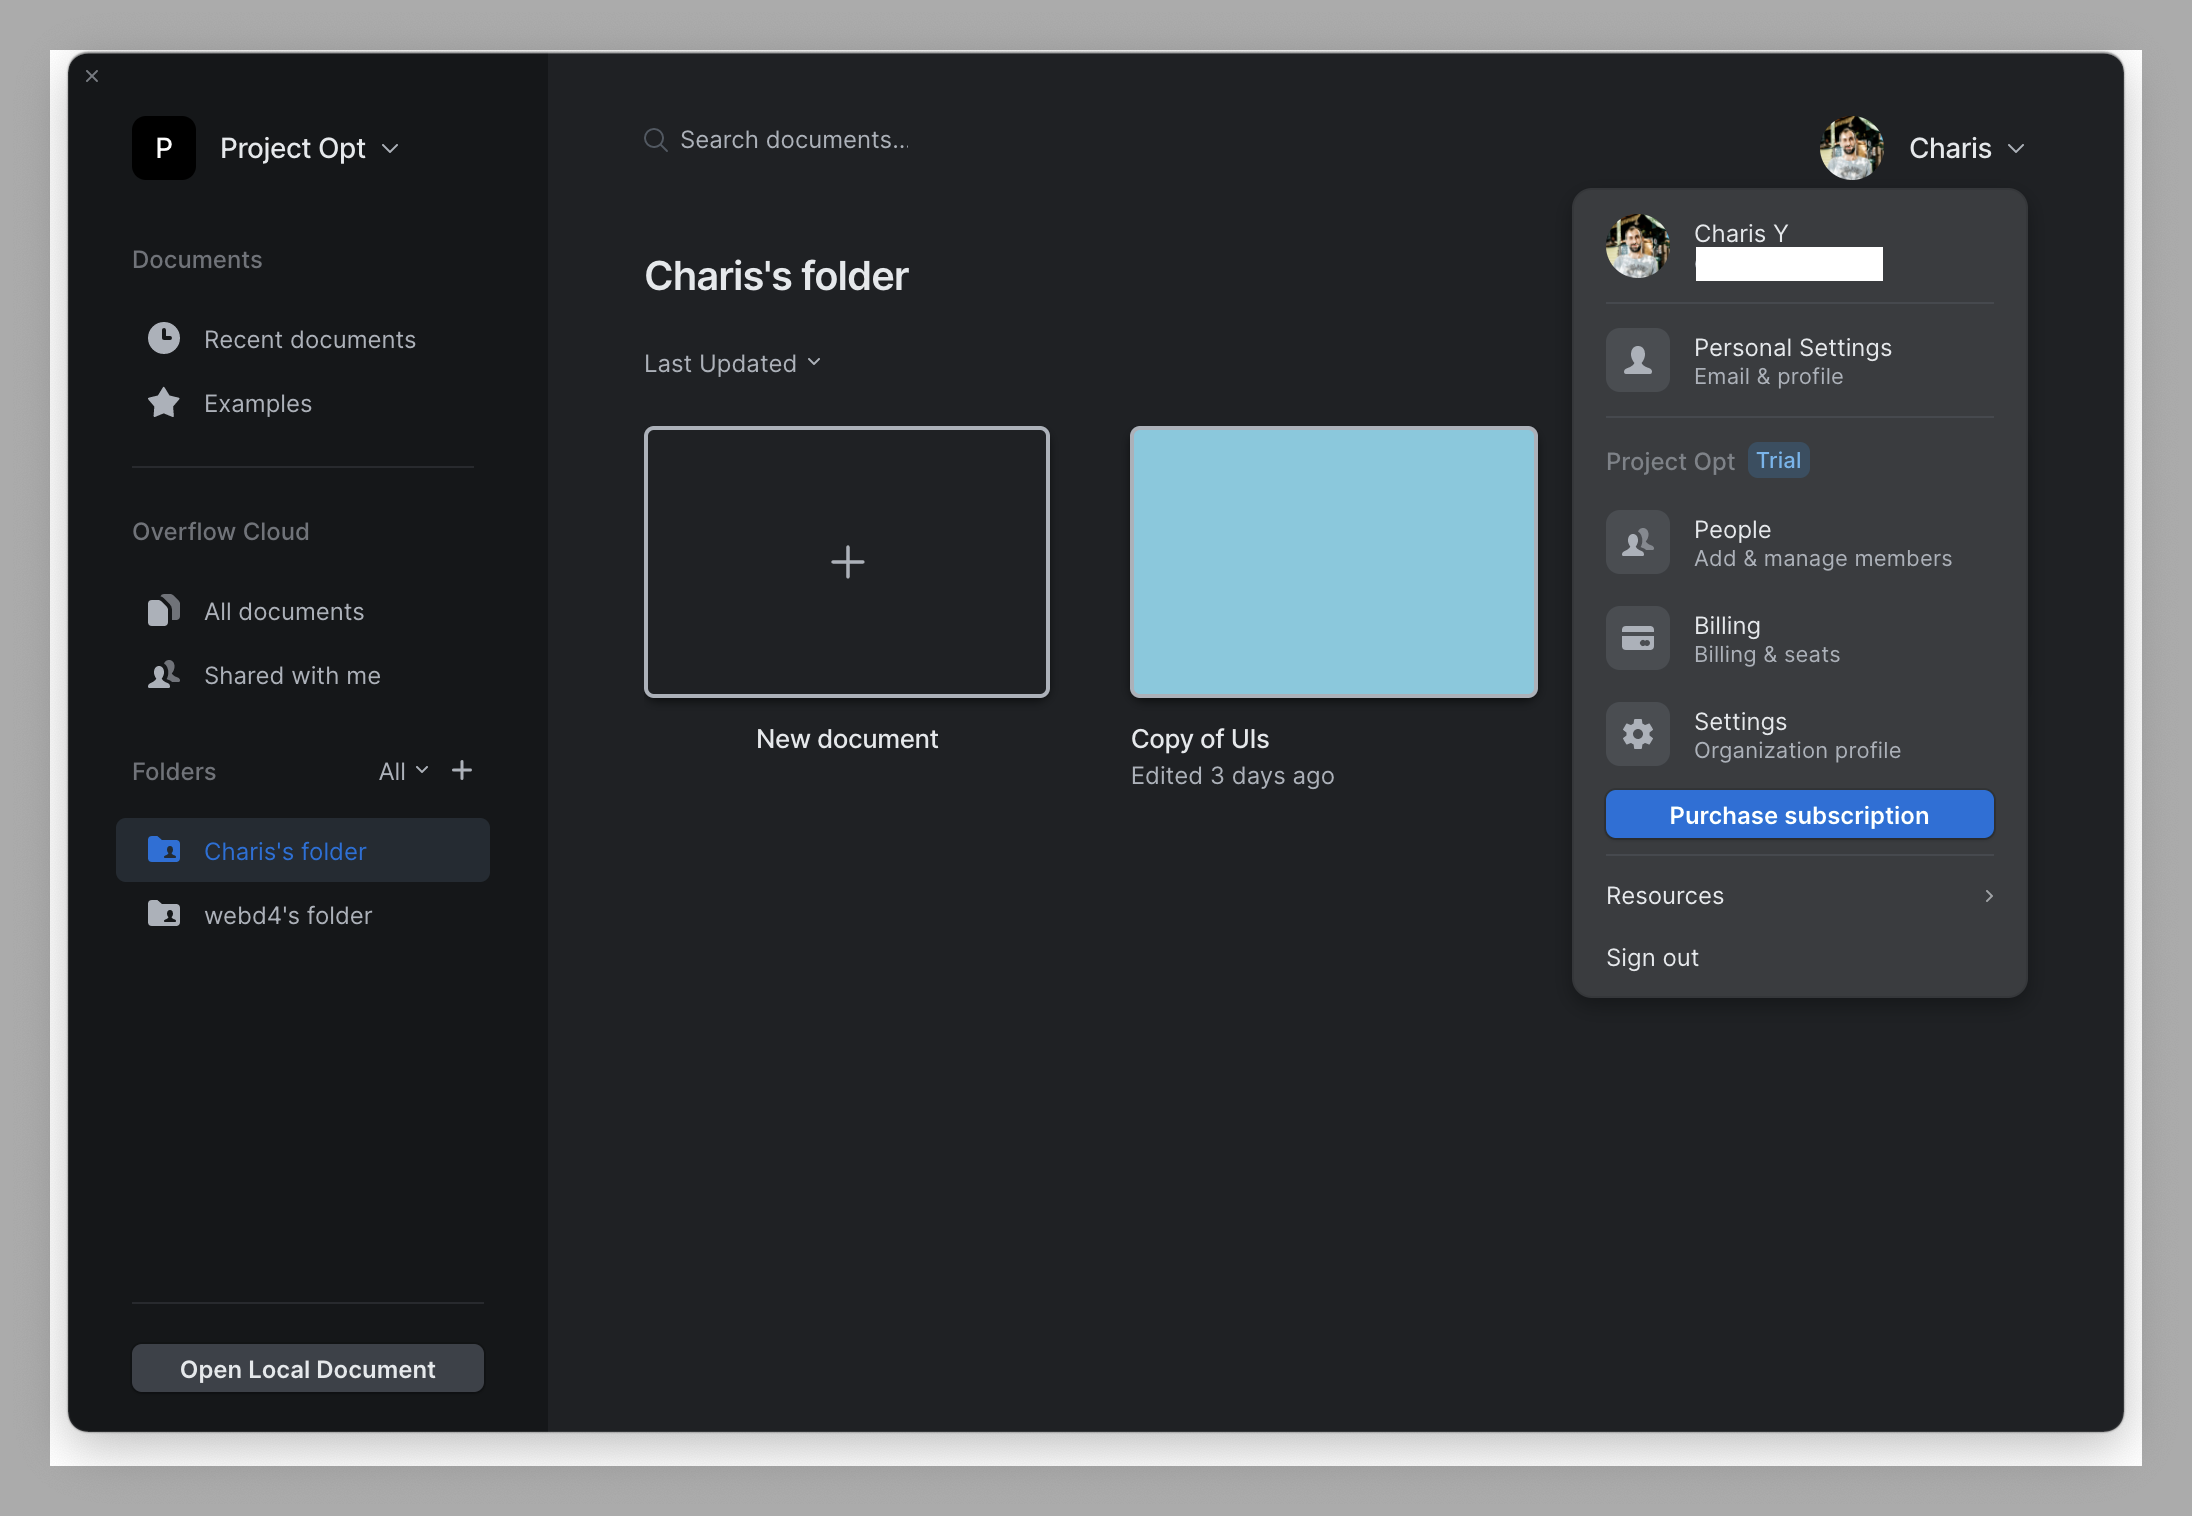Open Recent documents clock icon
This screenshot has width=2192, height=1516.
164,338
